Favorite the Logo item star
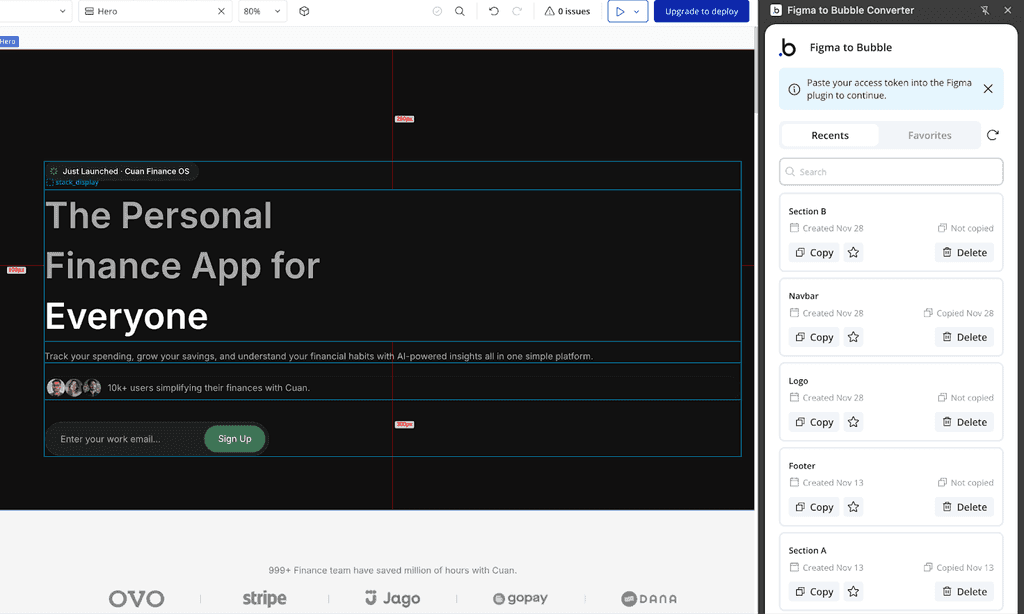The width and height of the screenshot is (1024, 614). (853, 422)
